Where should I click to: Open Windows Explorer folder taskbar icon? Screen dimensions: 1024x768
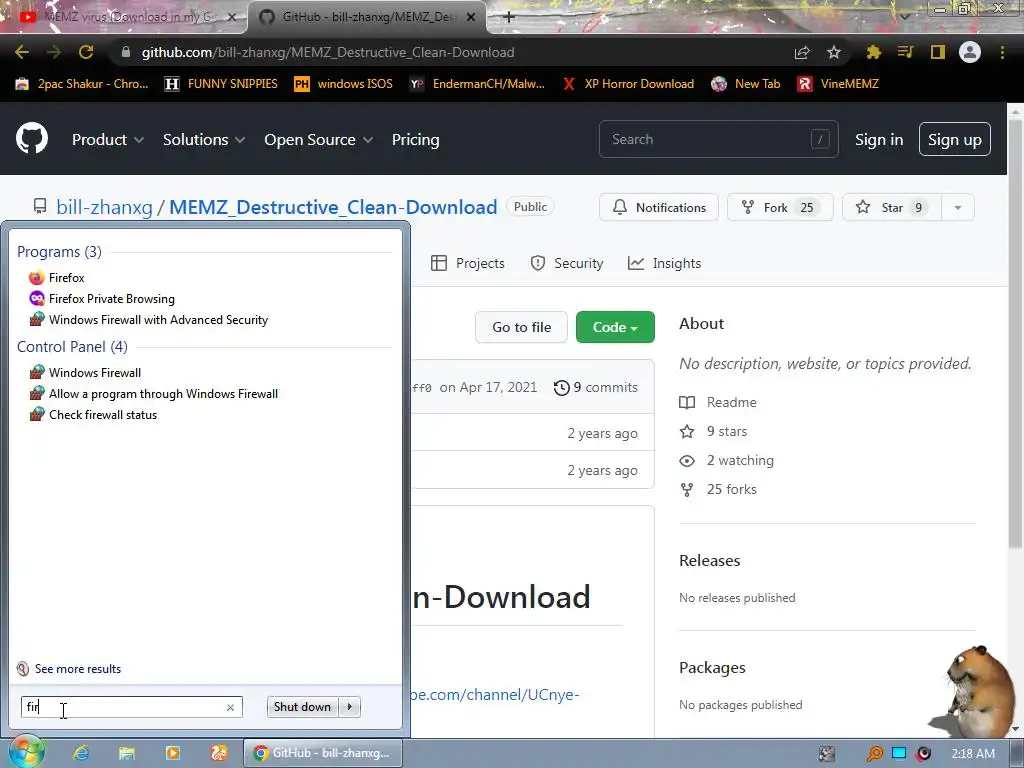[x=127, y=753]
